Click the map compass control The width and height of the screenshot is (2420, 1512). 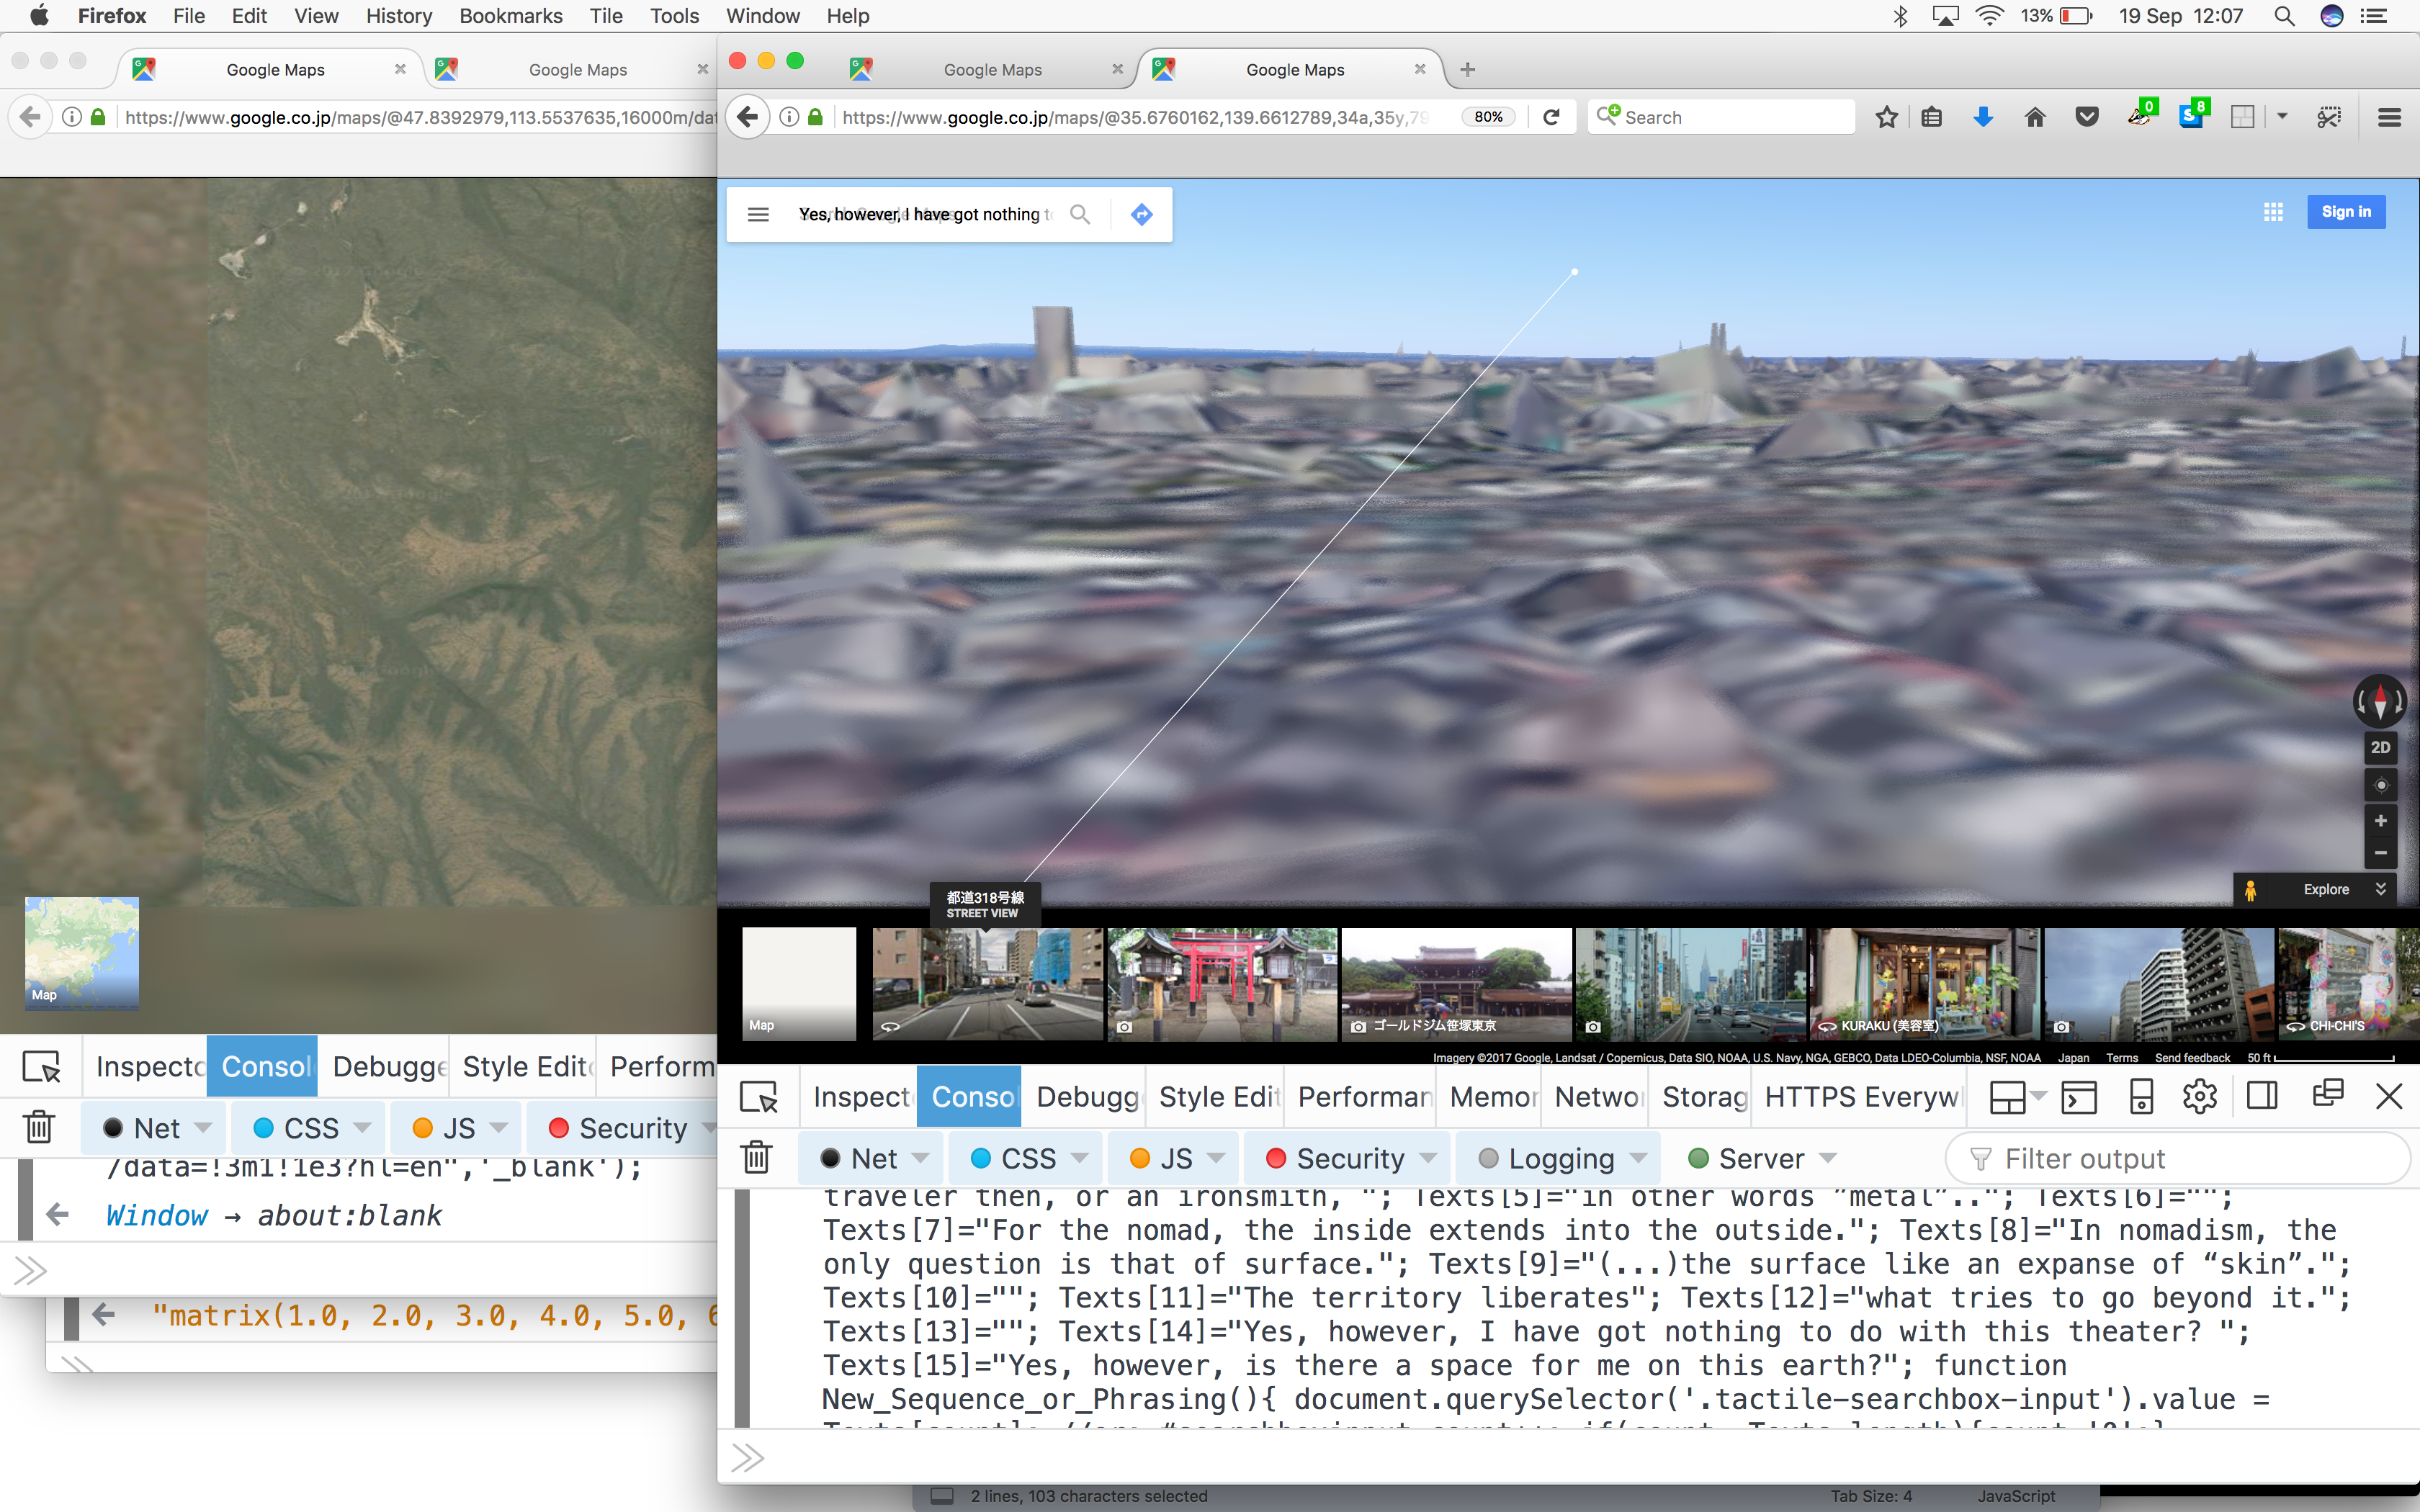point(2380,701)
